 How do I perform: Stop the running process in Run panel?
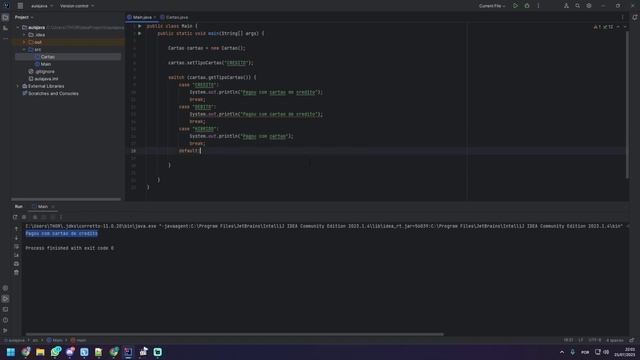tap(24, 217)
